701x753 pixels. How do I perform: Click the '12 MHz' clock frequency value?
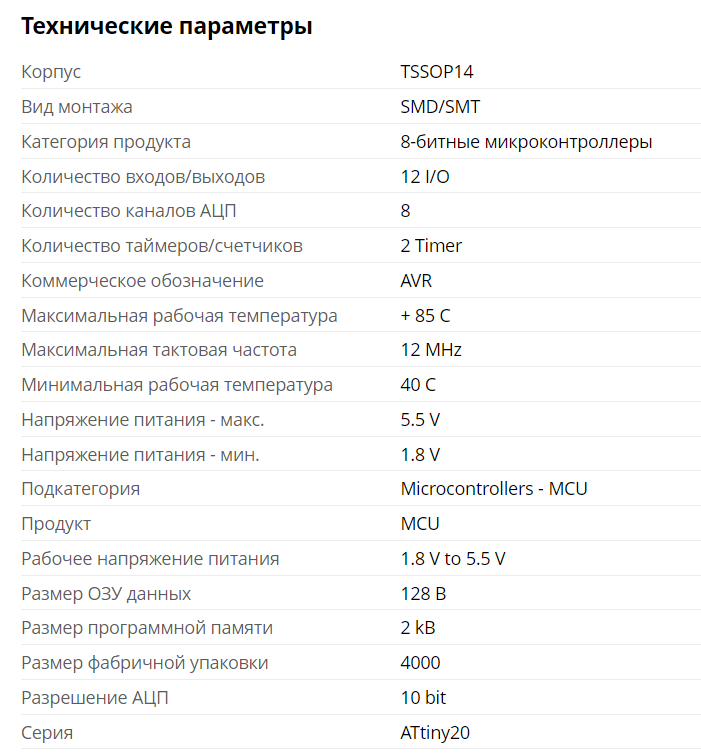(x=431, y=350)
